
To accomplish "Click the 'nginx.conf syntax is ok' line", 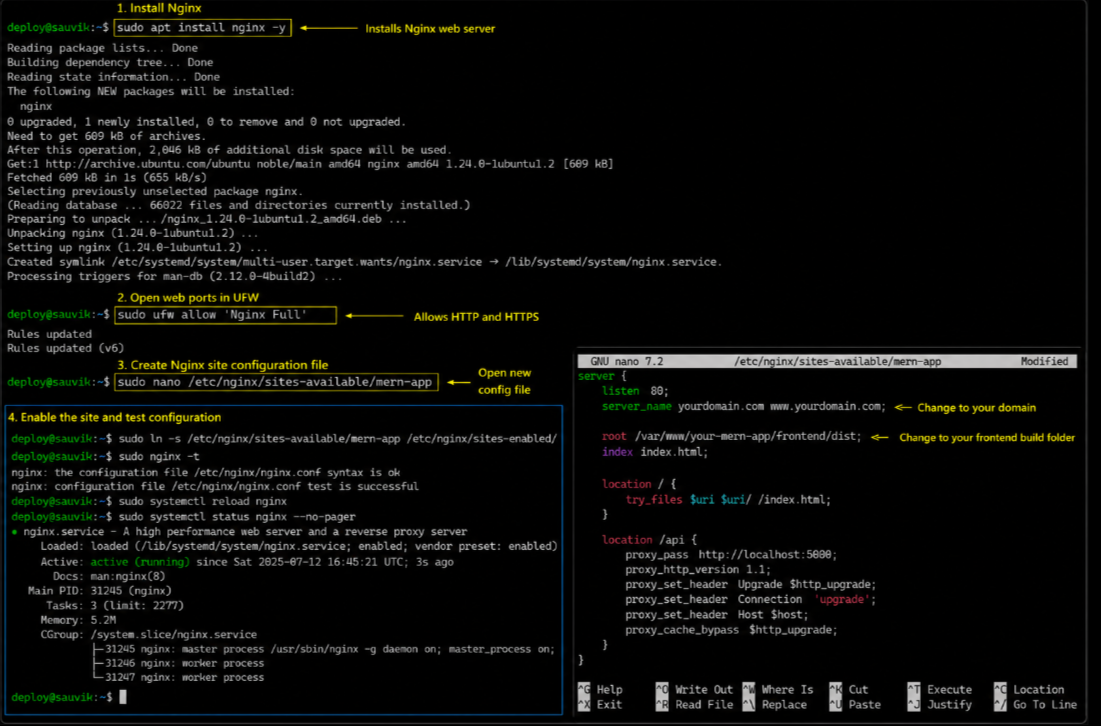I will (x=206, y=472).
